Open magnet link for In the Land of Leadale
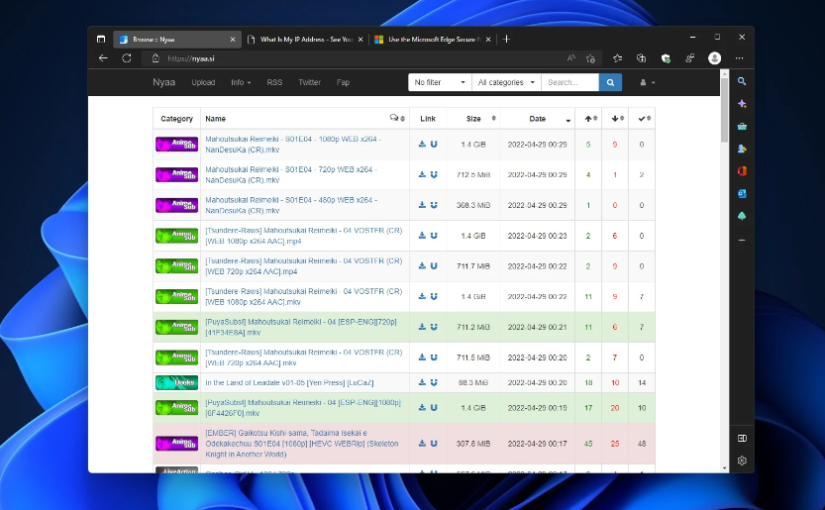 click(x=434, y=383)
